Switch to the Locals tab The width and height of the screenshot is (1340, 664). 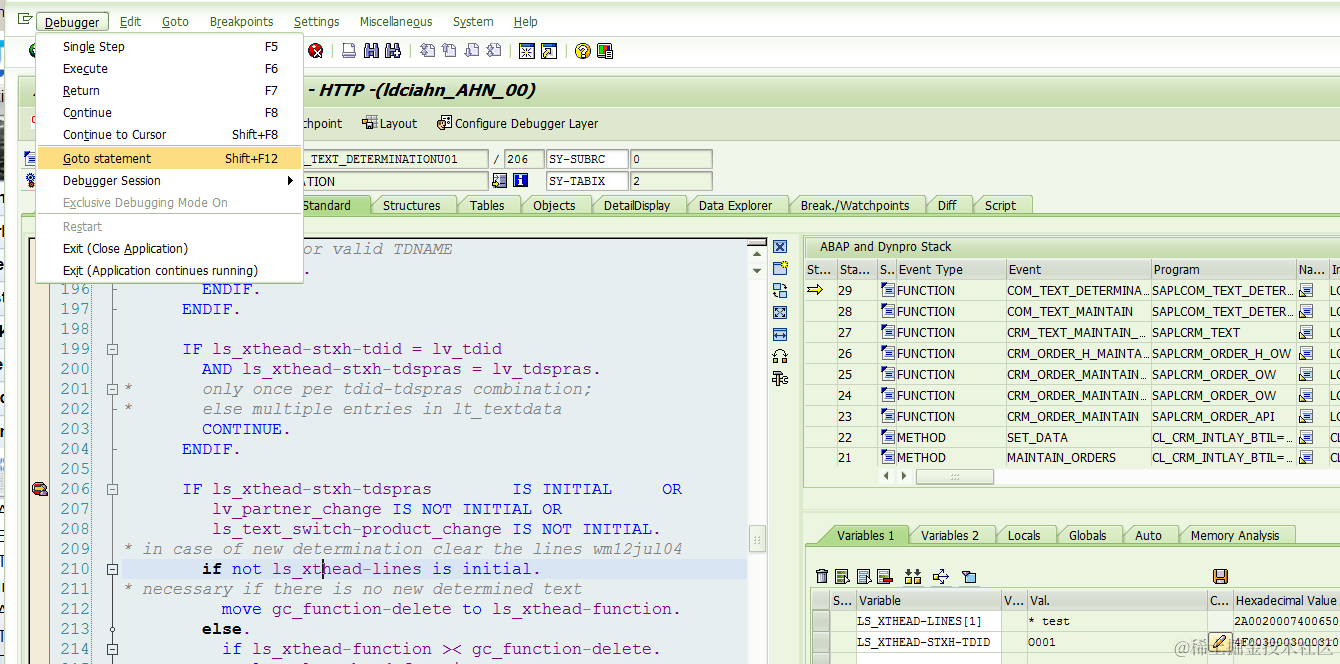coord(1024,535)
